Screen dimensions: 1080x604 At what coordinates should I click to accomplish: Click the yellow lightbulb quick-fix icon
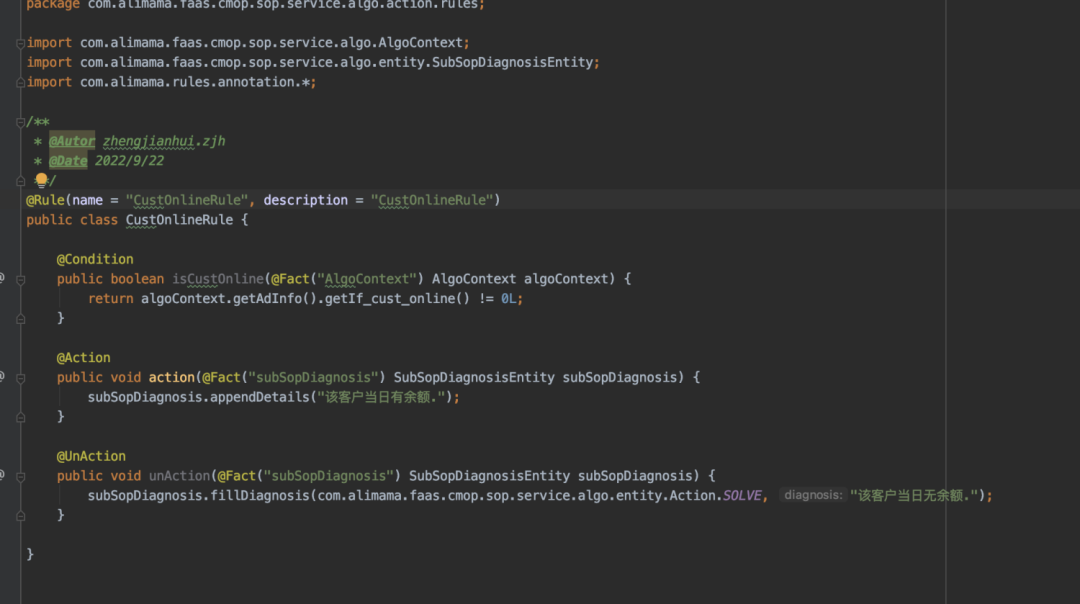[41, 180]
